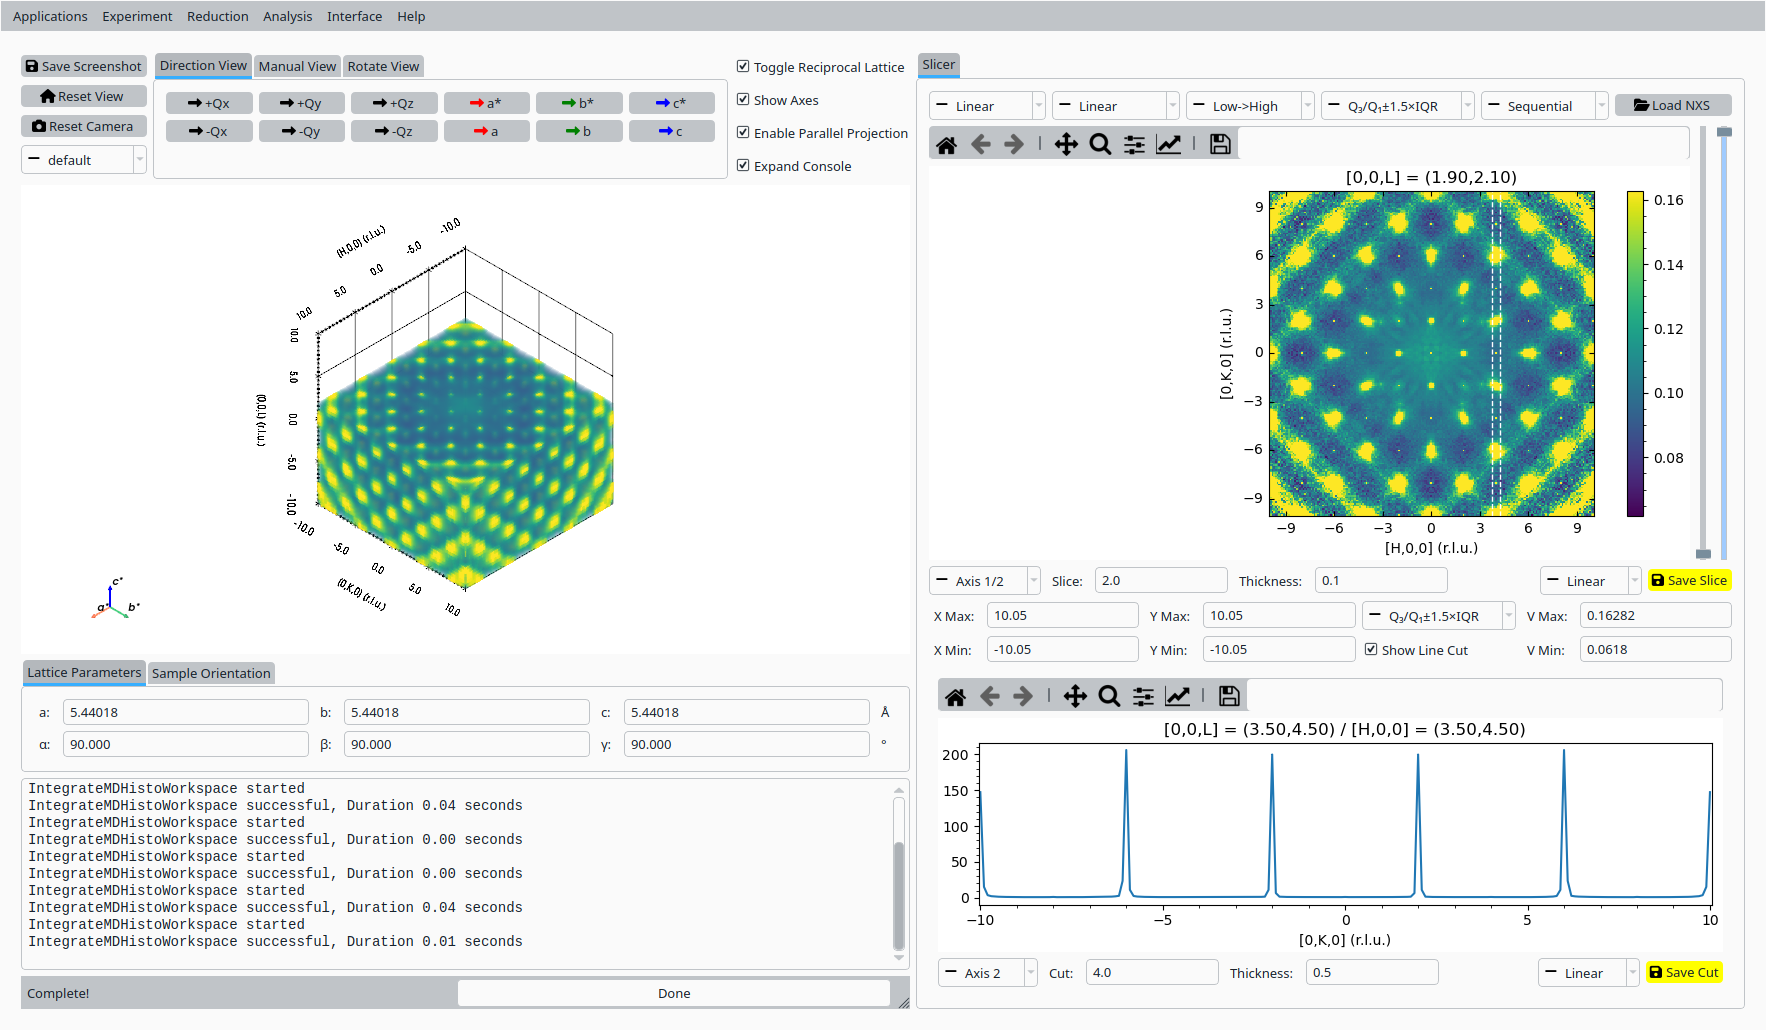Uncheck Show Line Cut
Image resolution: width=1766 pixels, height=1030 pixels.
1371,650
